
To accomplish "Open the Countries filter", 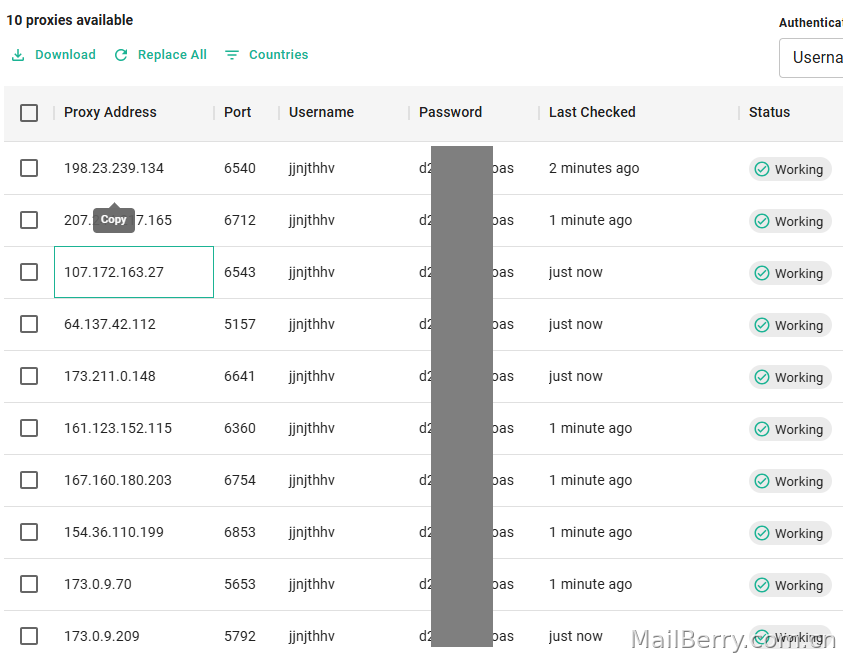I will 278,55.
